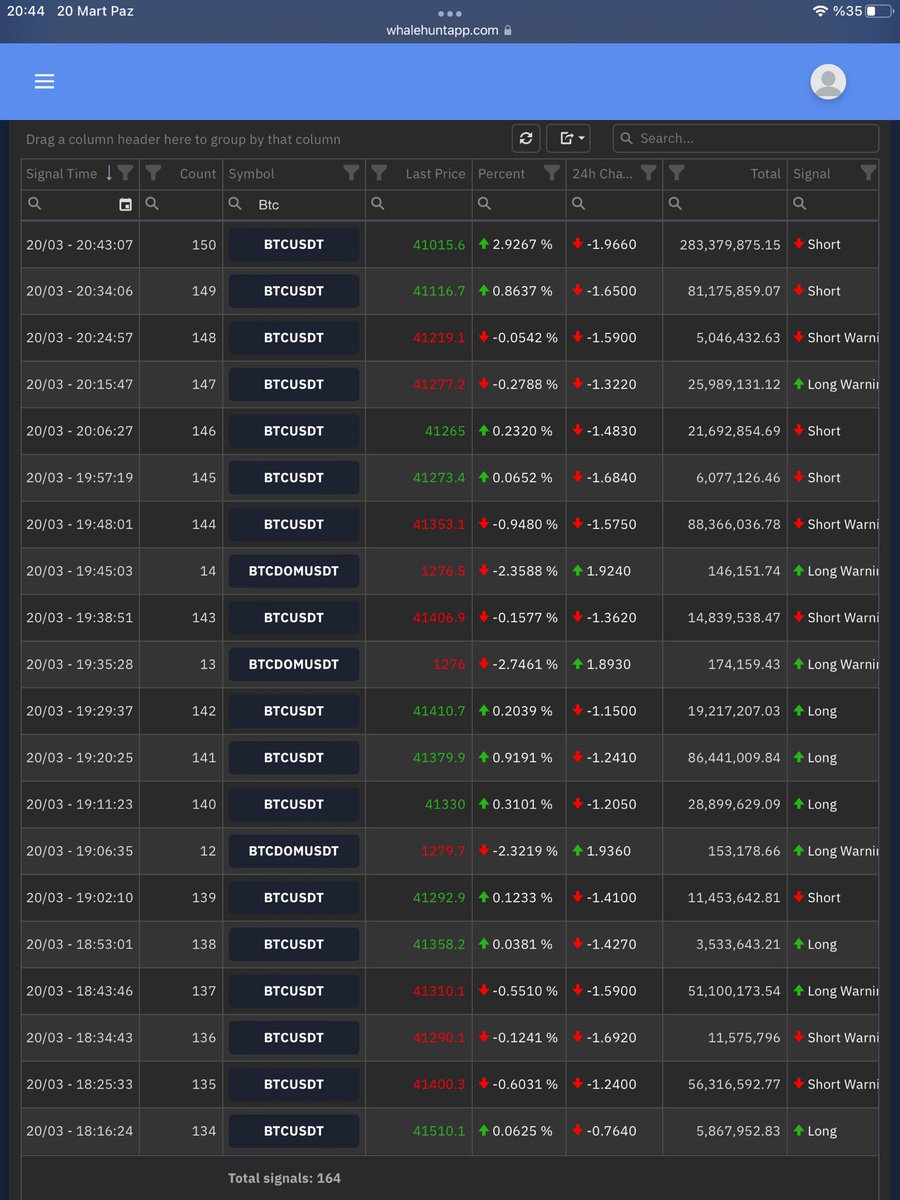
Task: Select last price 1276 cell
Action: [x=418, y=664]
